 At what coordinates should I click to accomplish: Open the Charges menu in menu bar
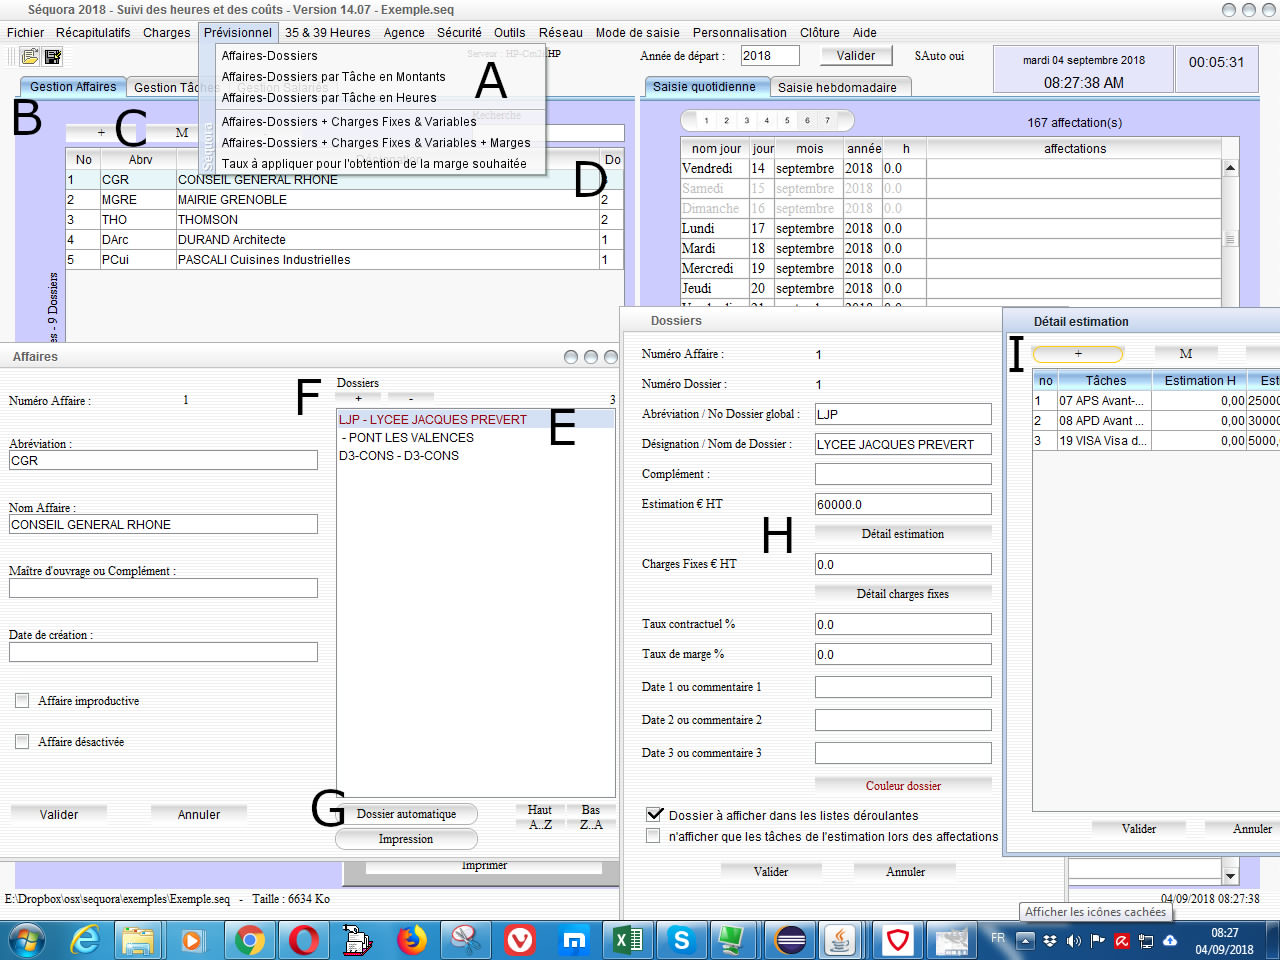point(166,33)
